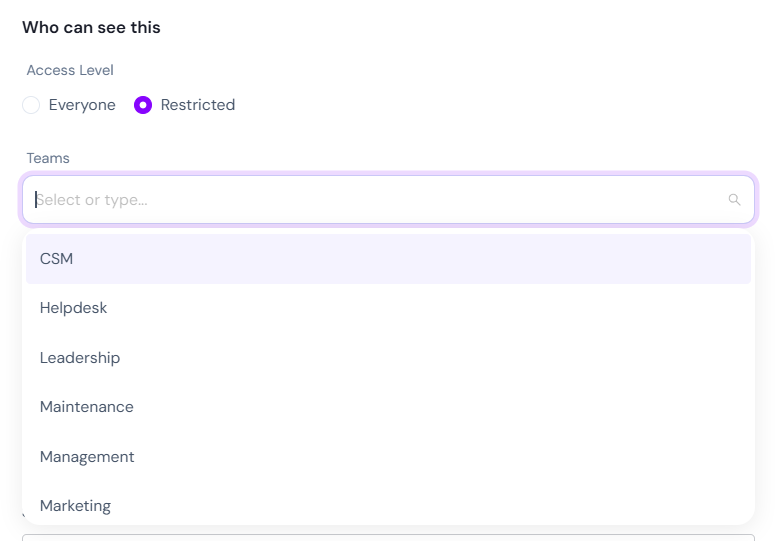Click the Teams field label

click(48, 158)
